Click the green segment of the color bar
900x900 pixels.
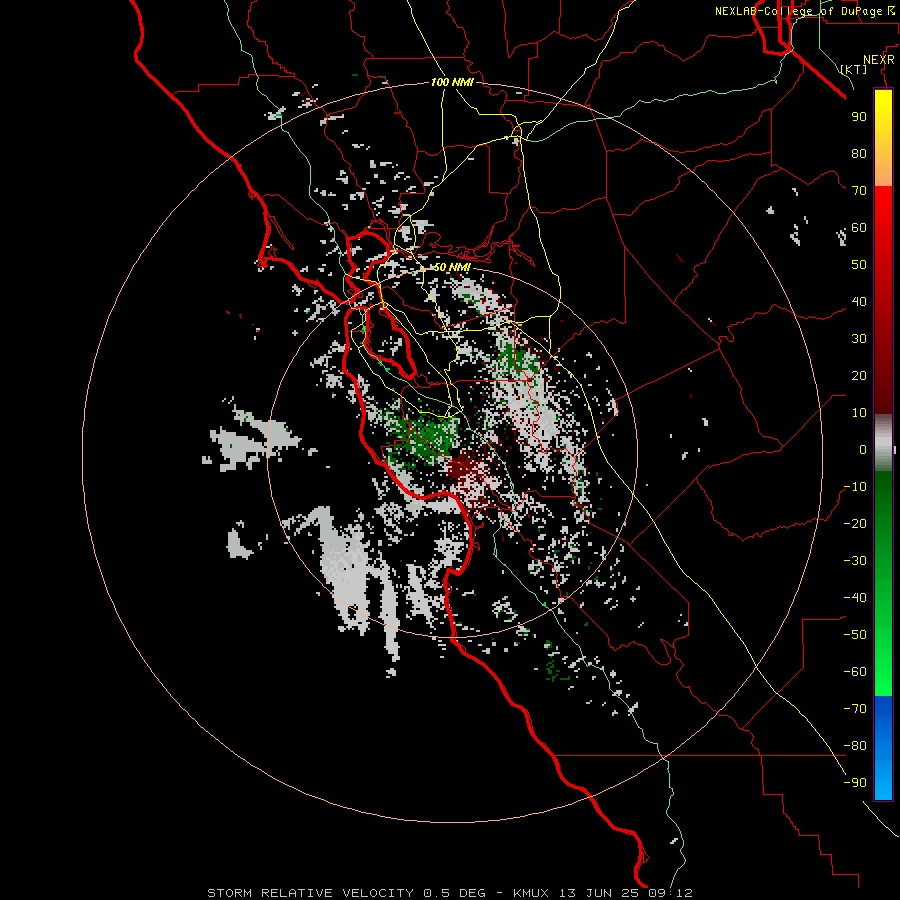[x=883, y=583]
